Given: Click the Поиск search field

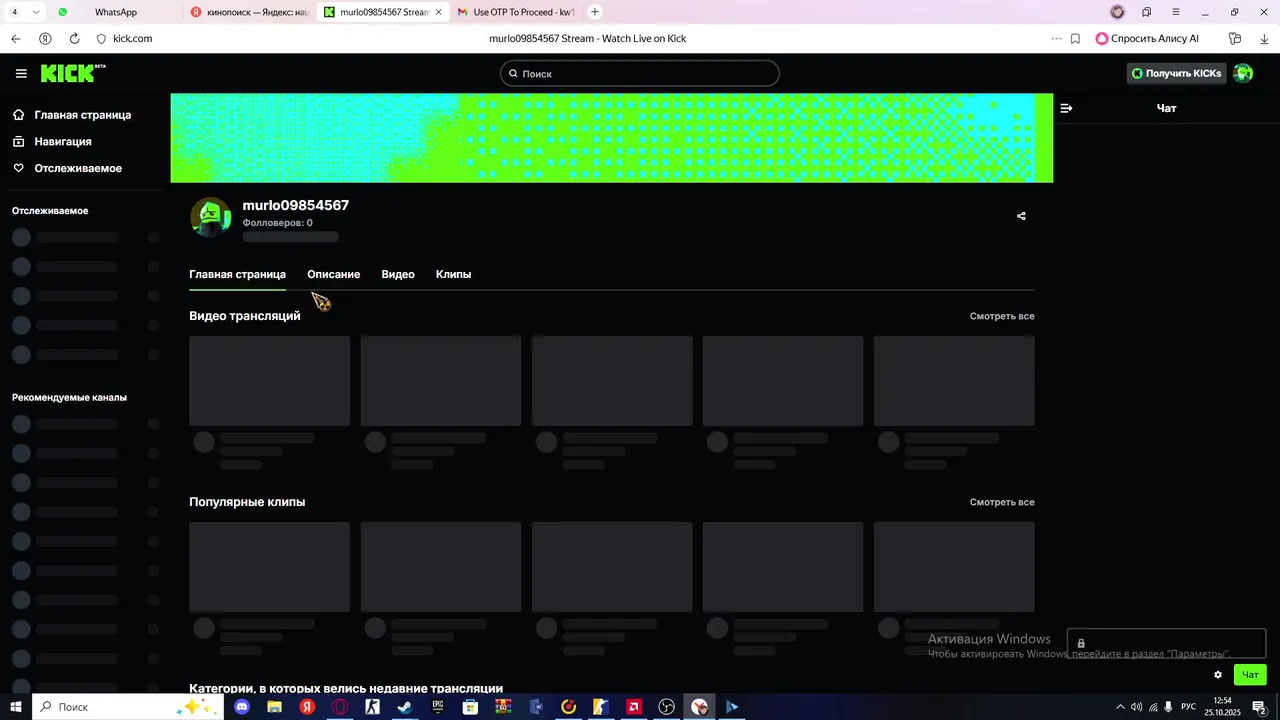Looking at the screenshot, I should tap(640, 73).
